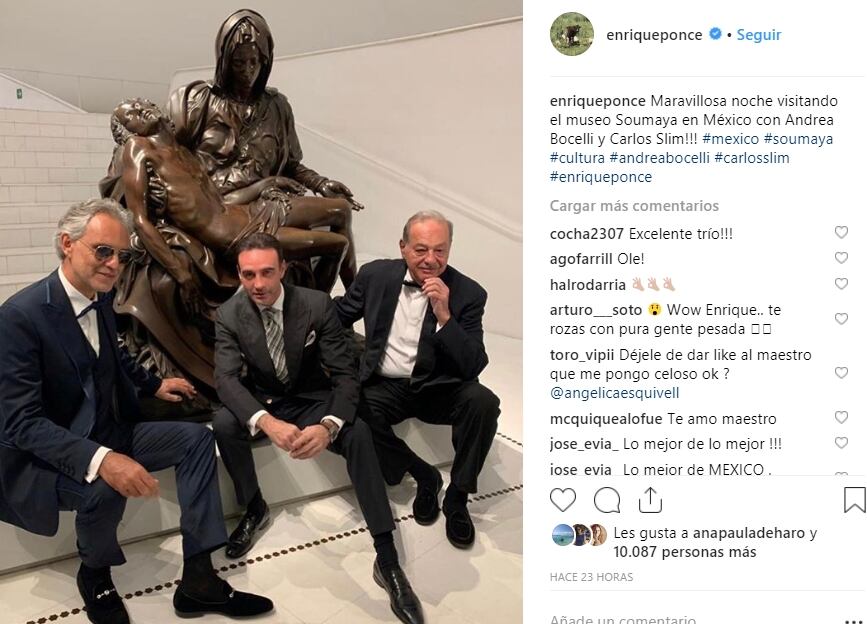Like the halrodarria comment

click(x=841, y=284)
